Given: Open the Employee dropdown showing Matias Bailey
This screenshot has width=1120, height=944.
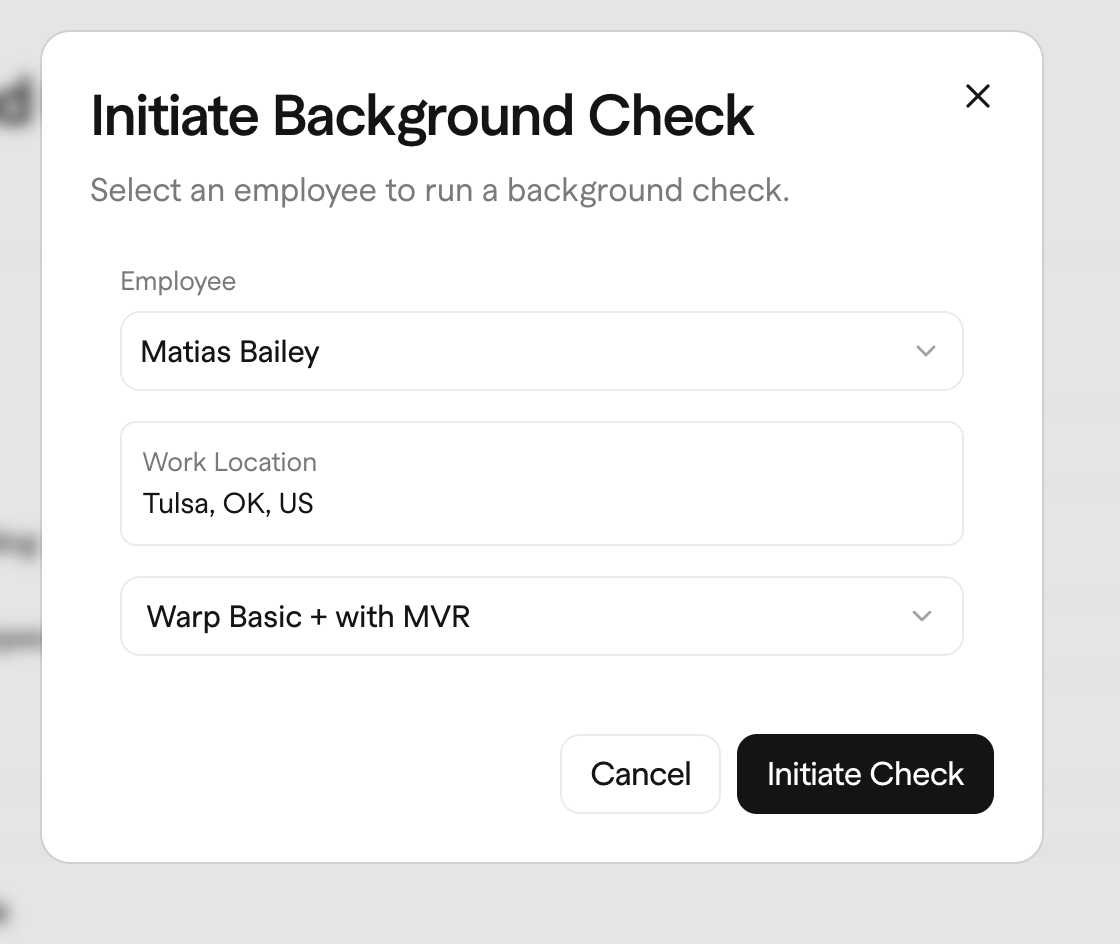Looking at the screenshot, I should (541, 351).
